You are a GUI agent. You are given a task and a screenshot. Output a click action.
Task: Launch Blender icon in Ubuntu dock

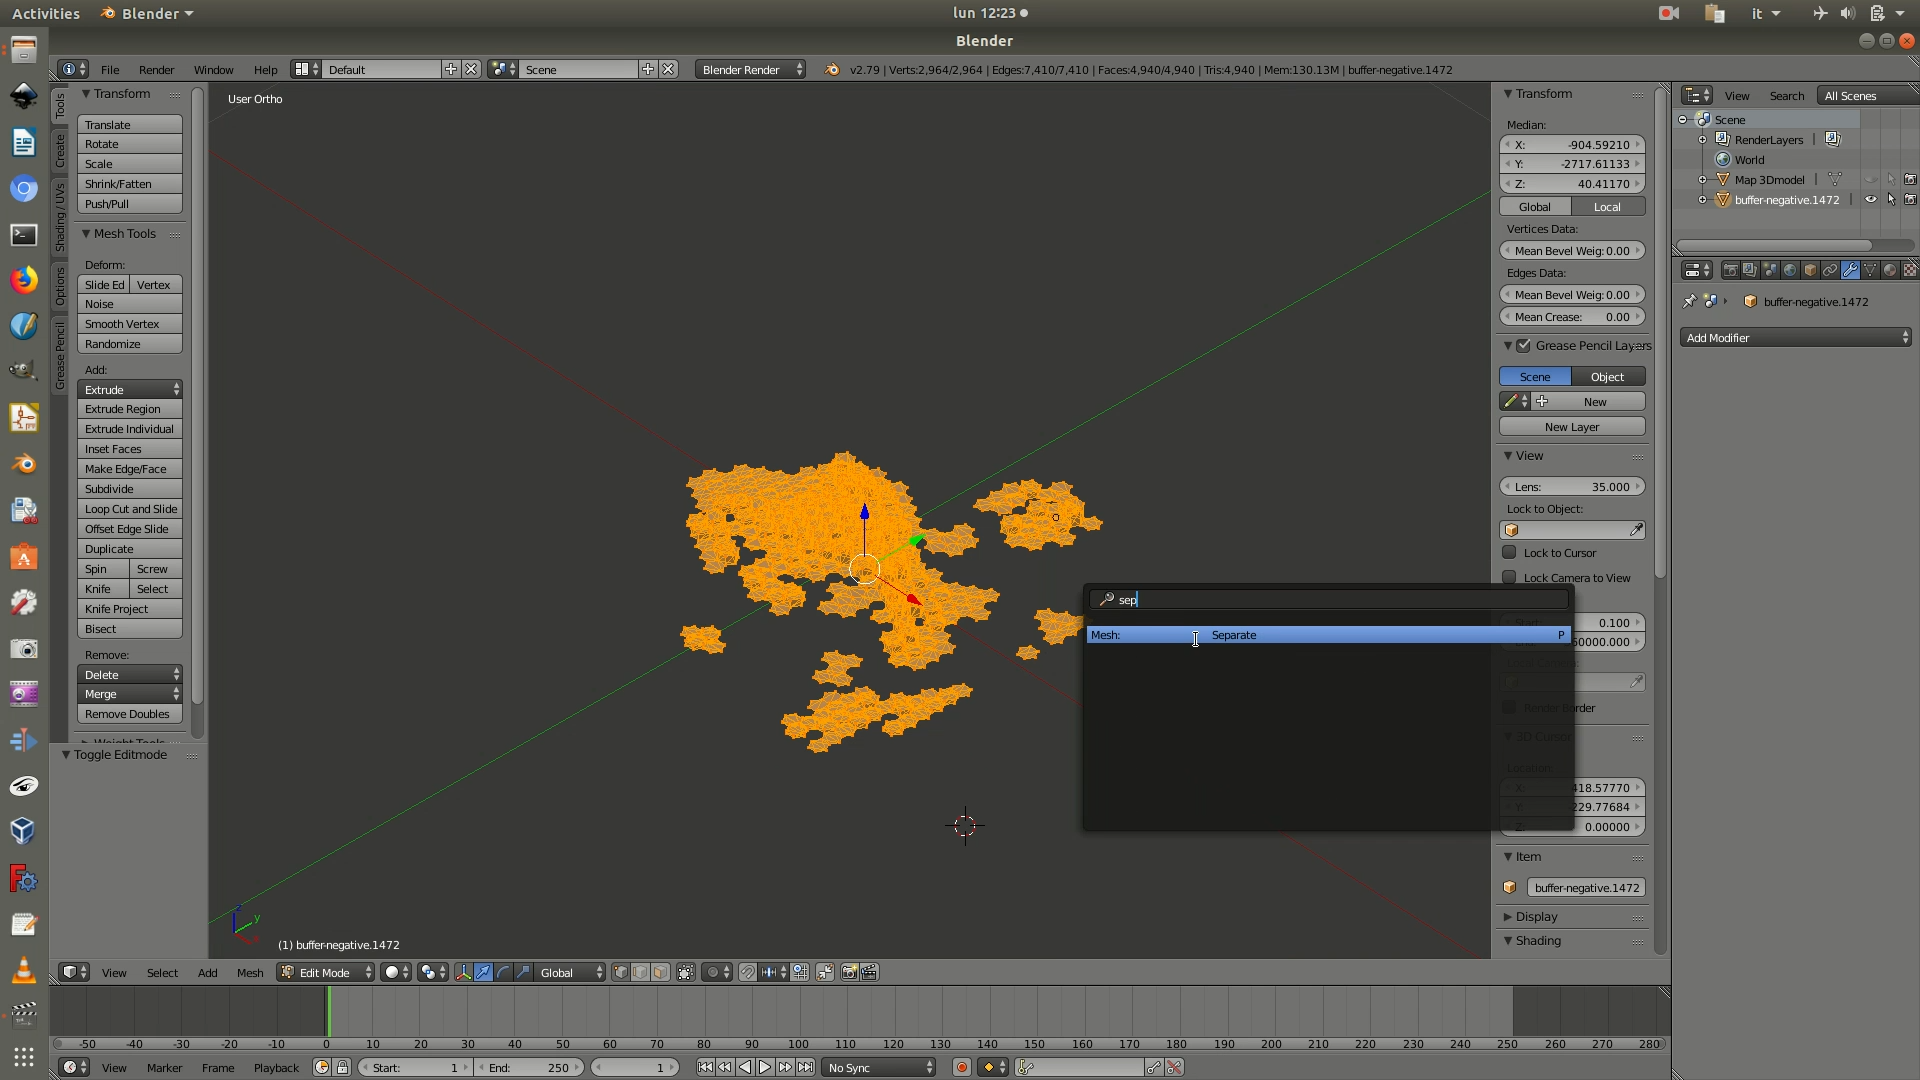[24, 464]
